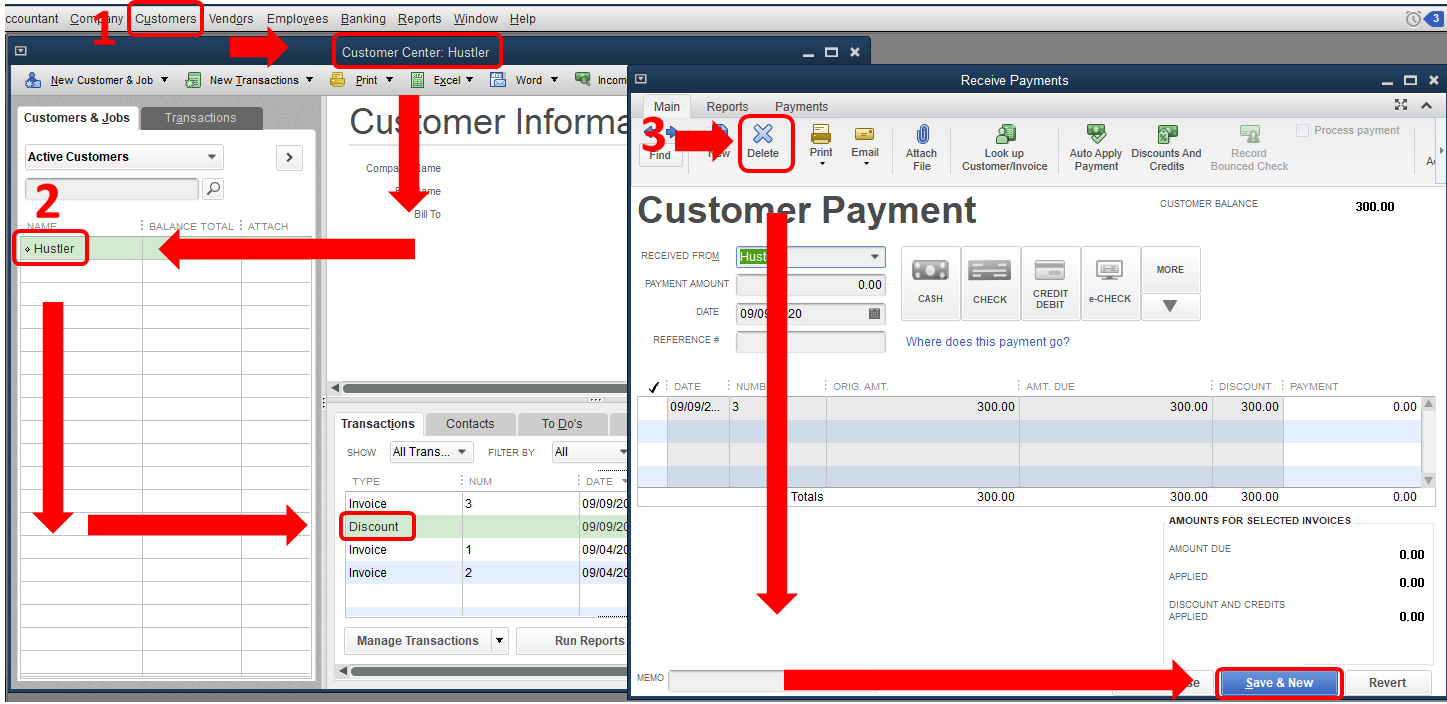Select the e-Check payment icon
1447x704 pixels.
(1110, 281)
